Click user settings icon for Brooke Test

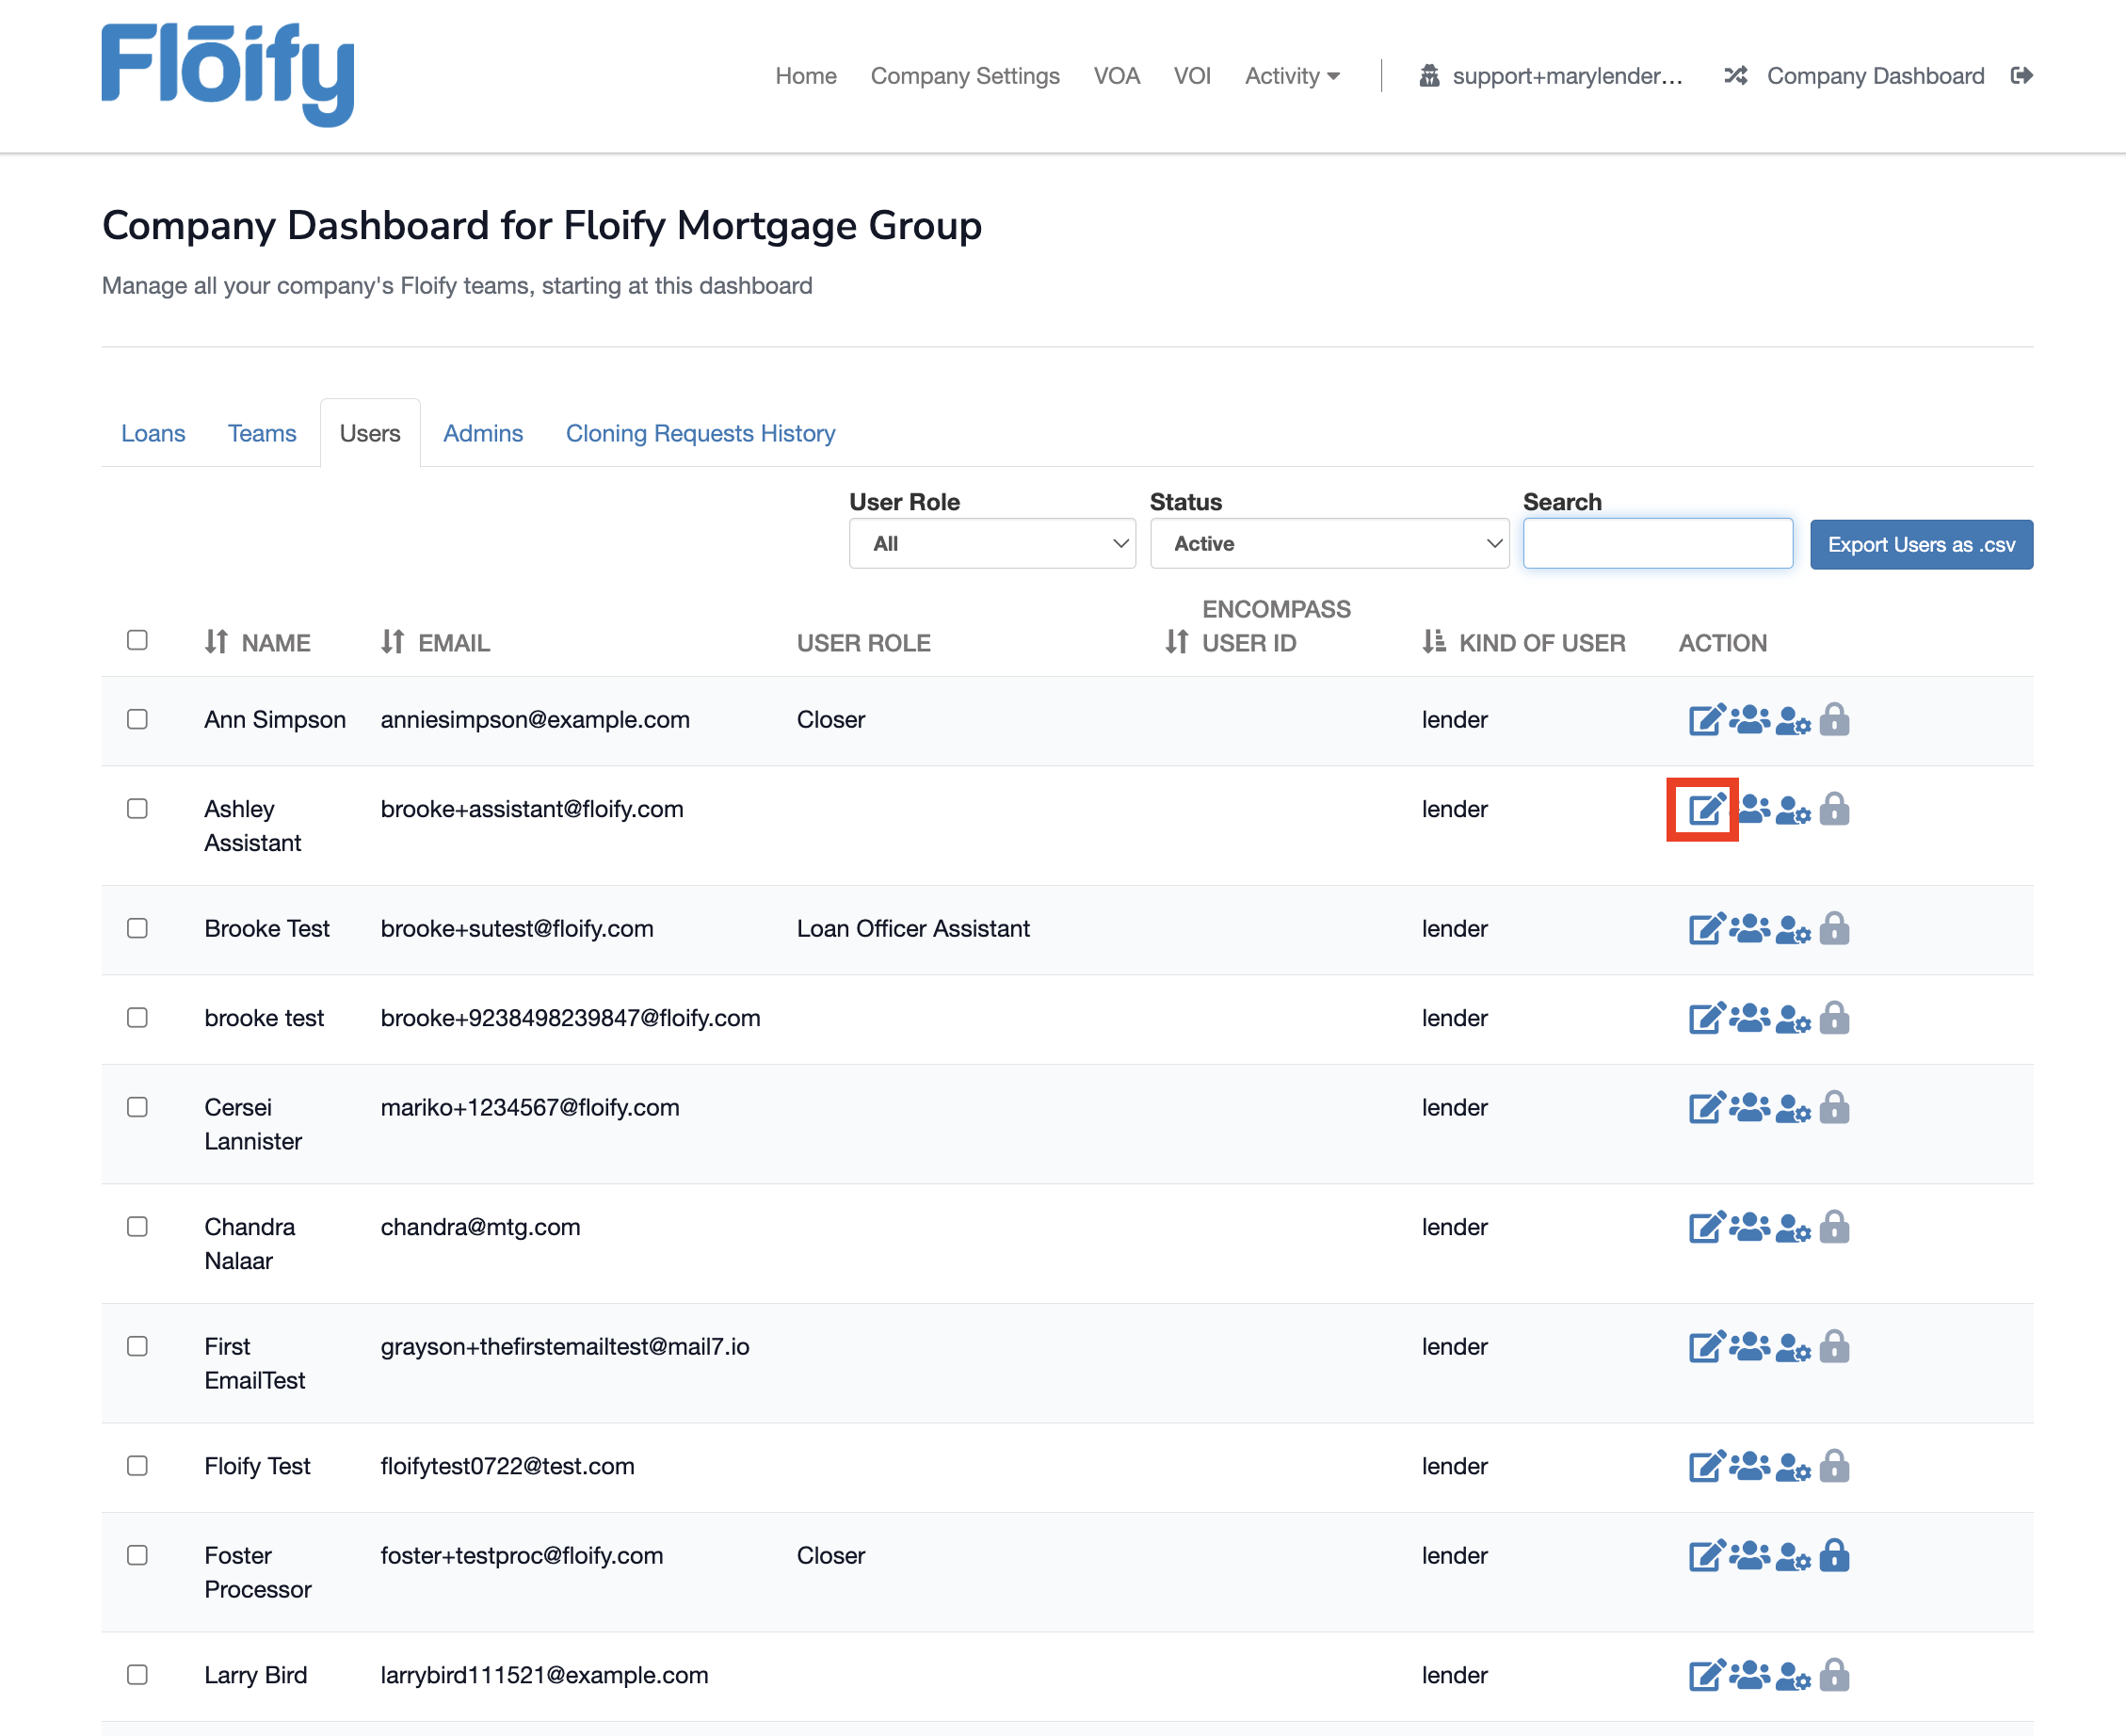pos(1792,930)
